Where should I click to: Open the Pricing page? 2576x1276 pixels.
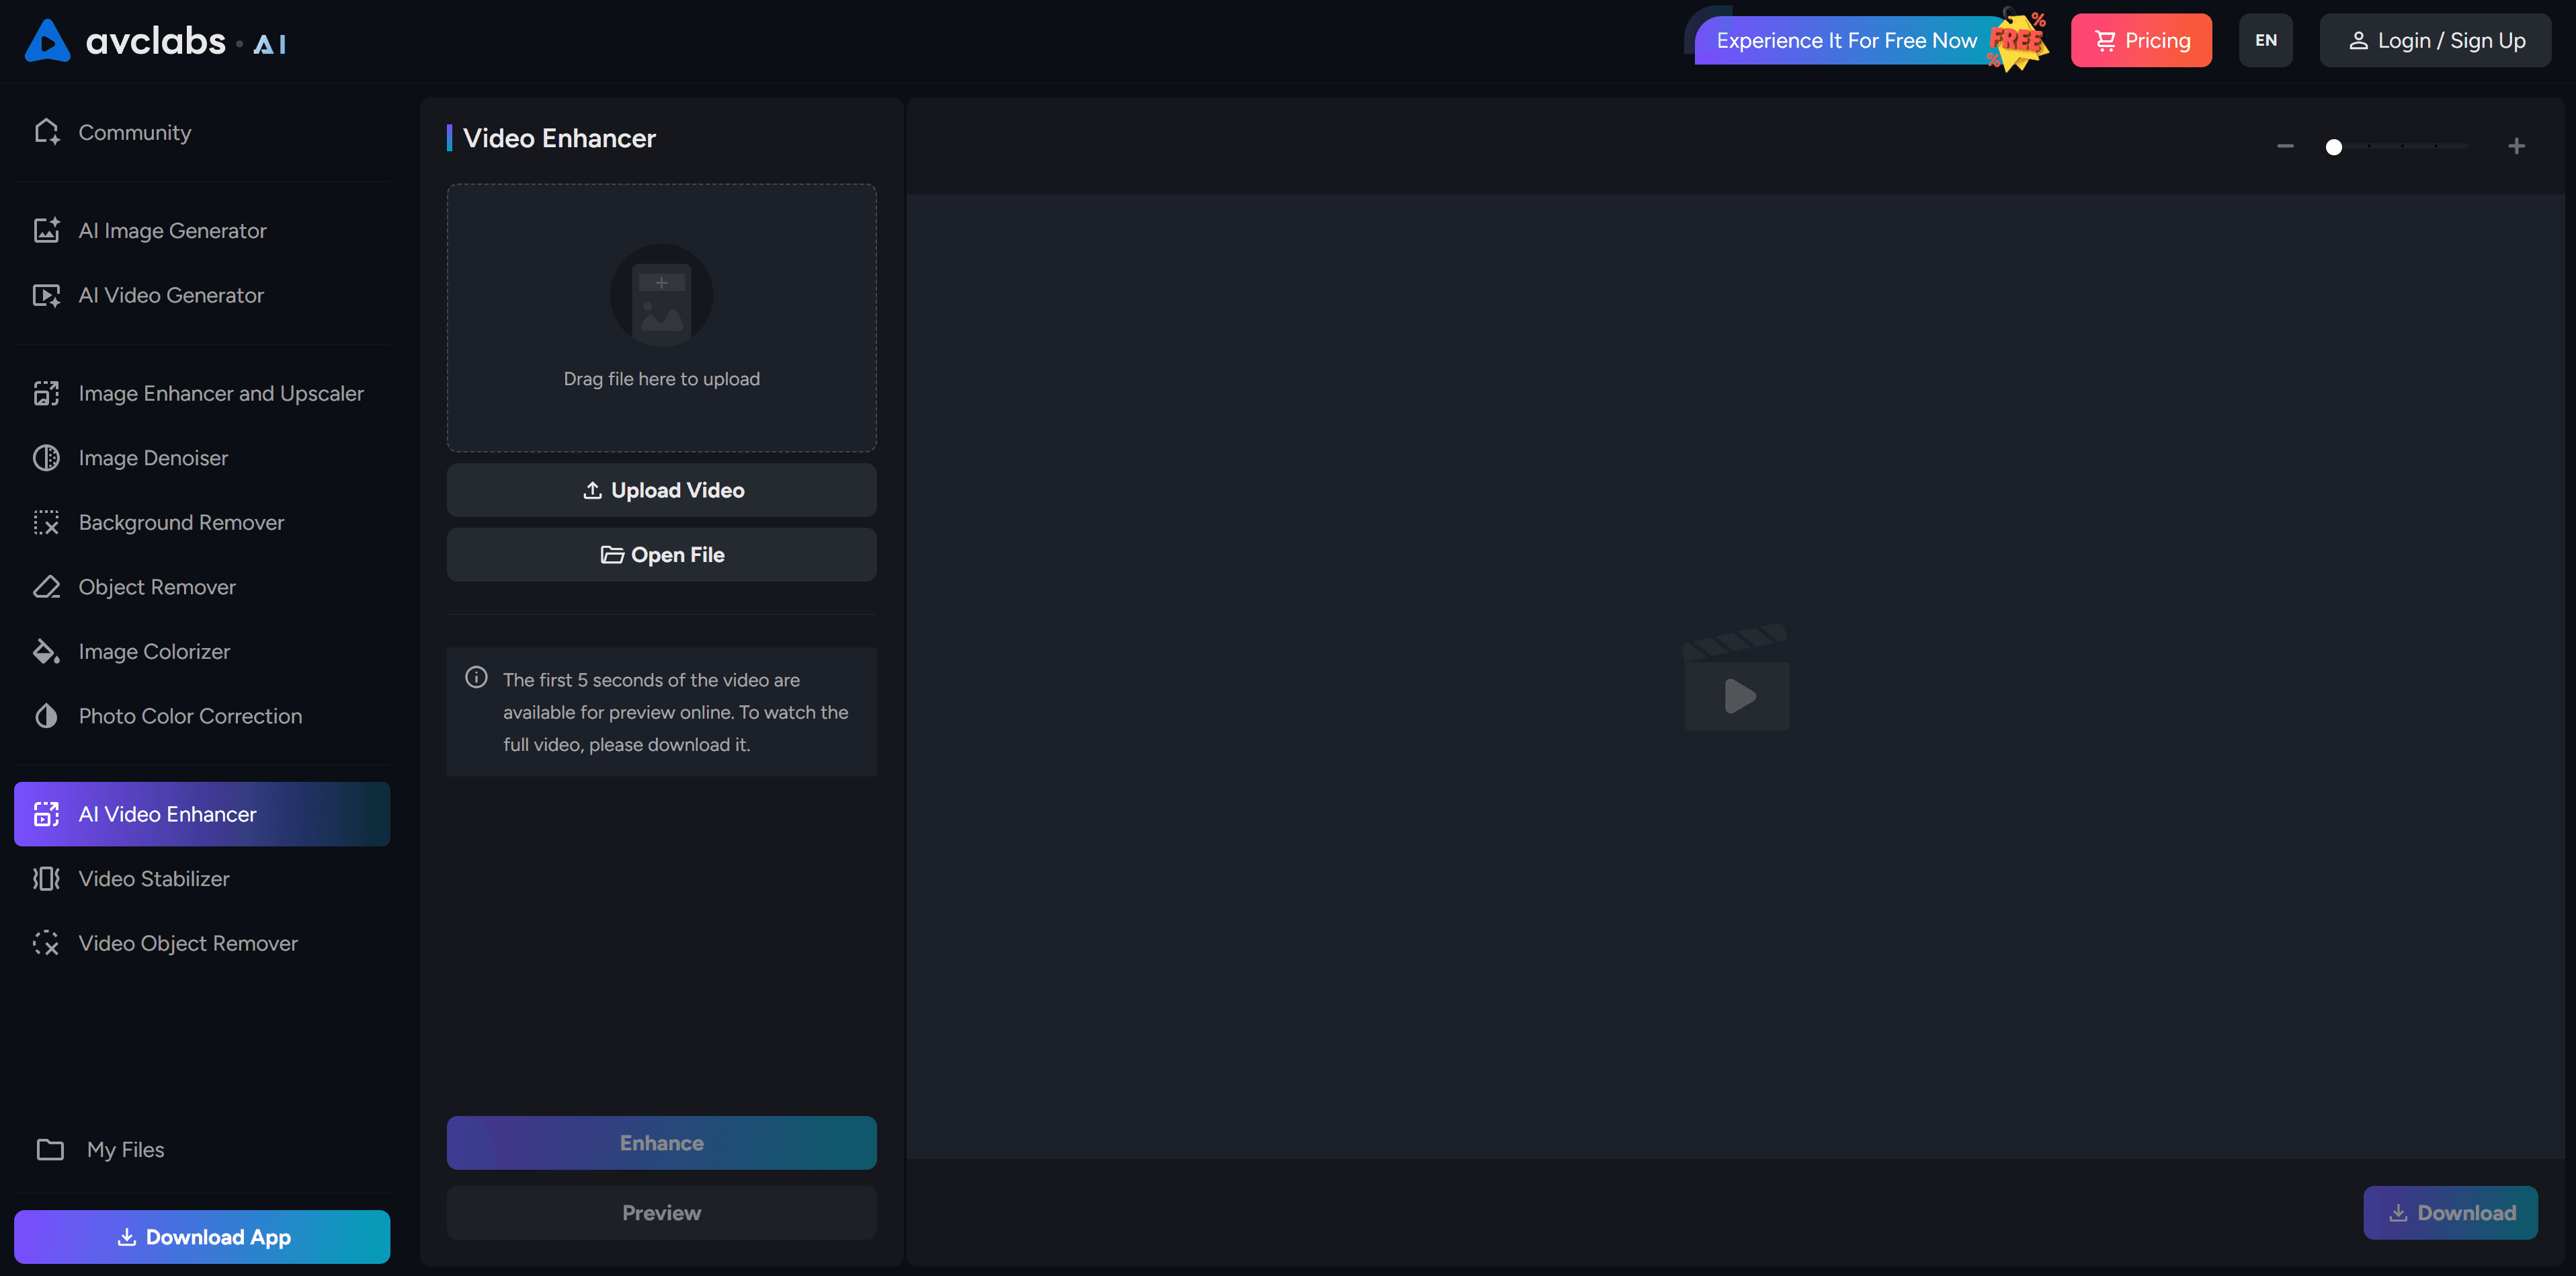[2141, 41]
